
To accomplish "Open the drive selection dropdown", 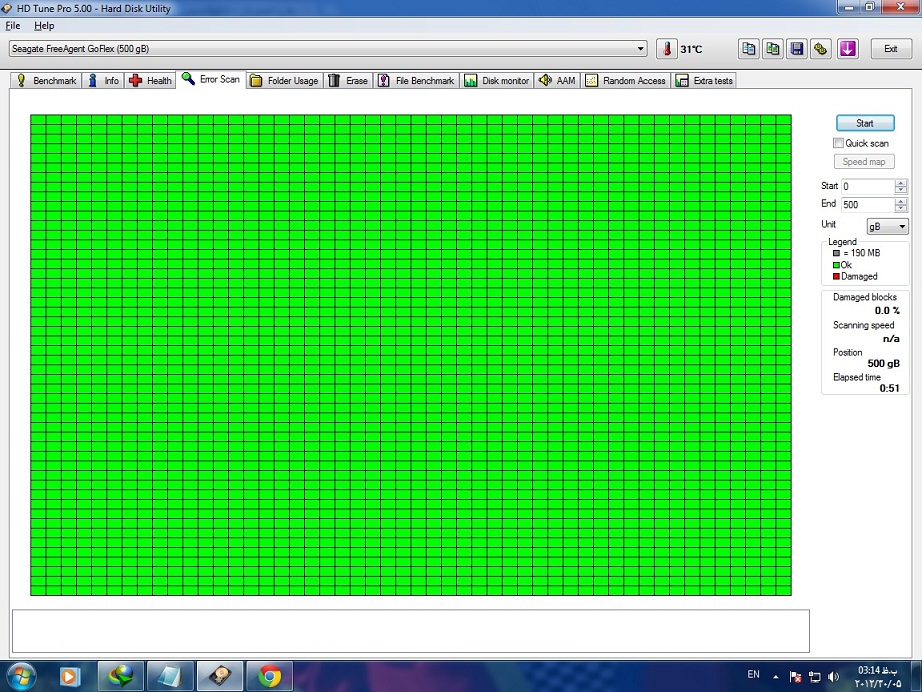I will click(x=641, y=49).
